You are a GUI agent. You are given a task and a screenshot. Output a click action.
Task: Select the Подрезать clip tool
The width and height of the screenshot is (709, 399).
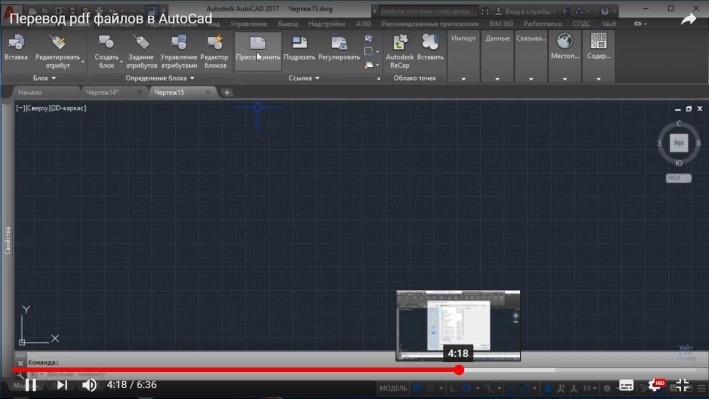[x=299, y=48]
